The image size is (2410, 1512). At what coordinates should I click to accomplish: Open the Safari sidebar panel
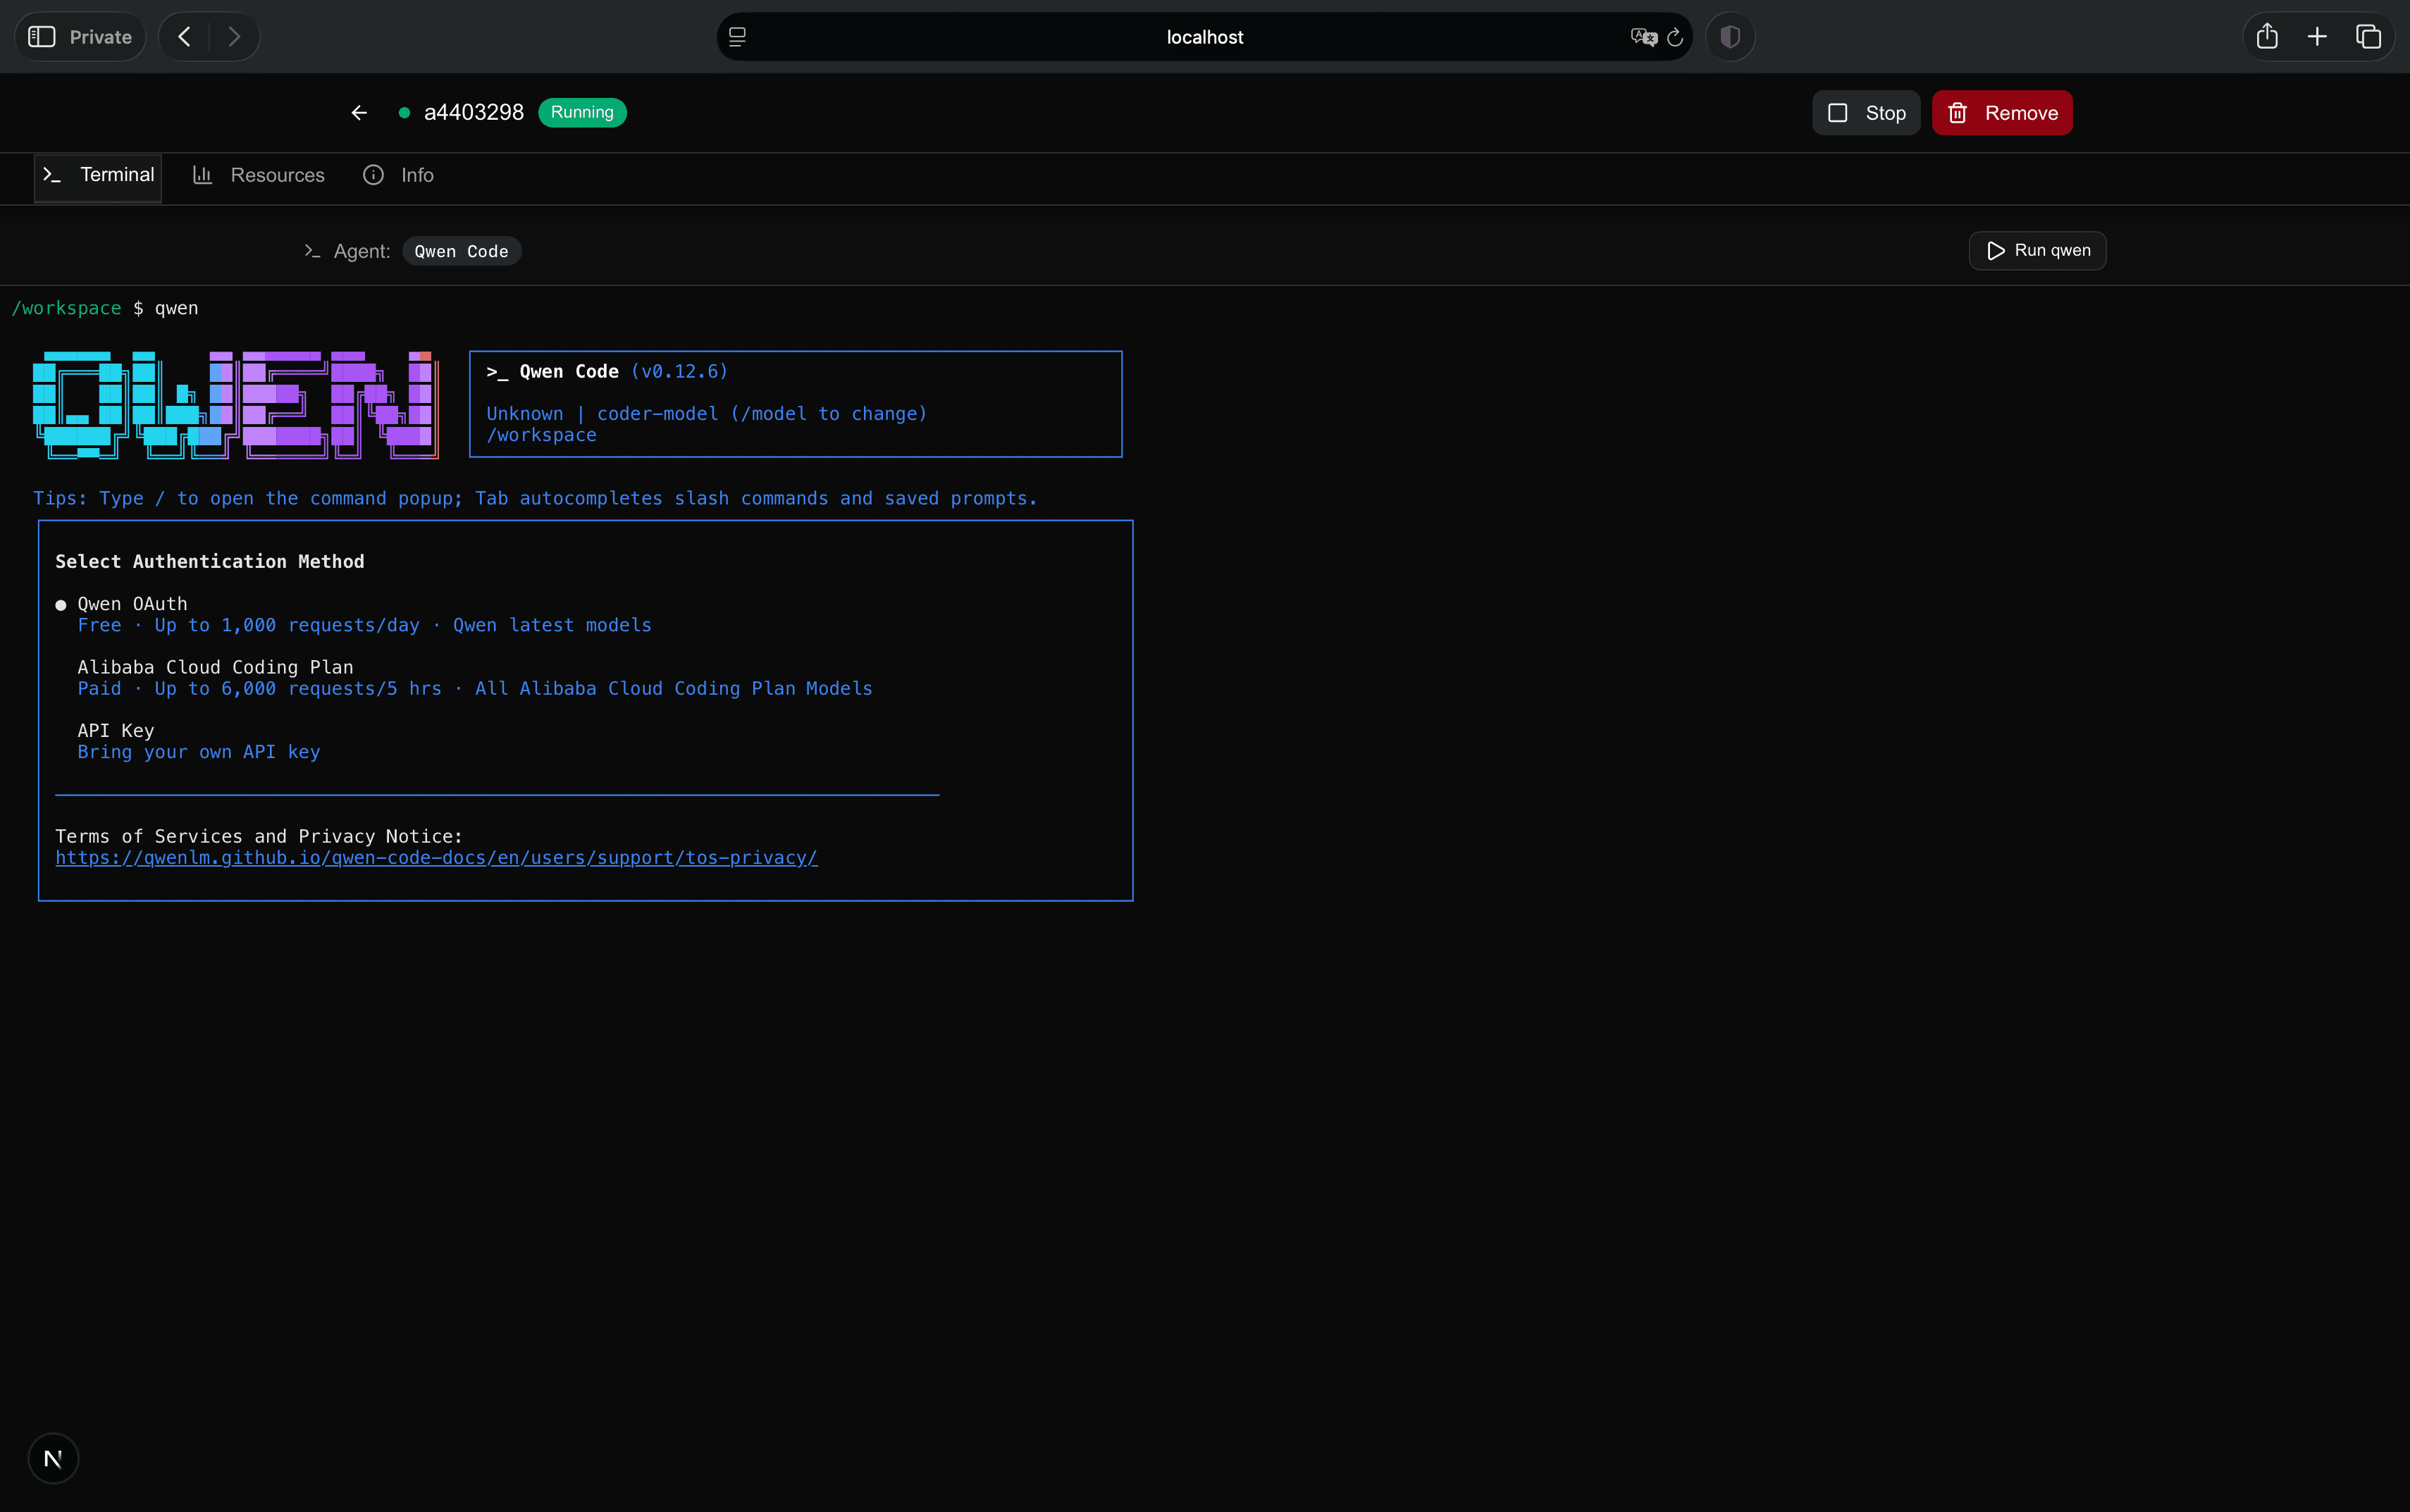click(42, 36)
